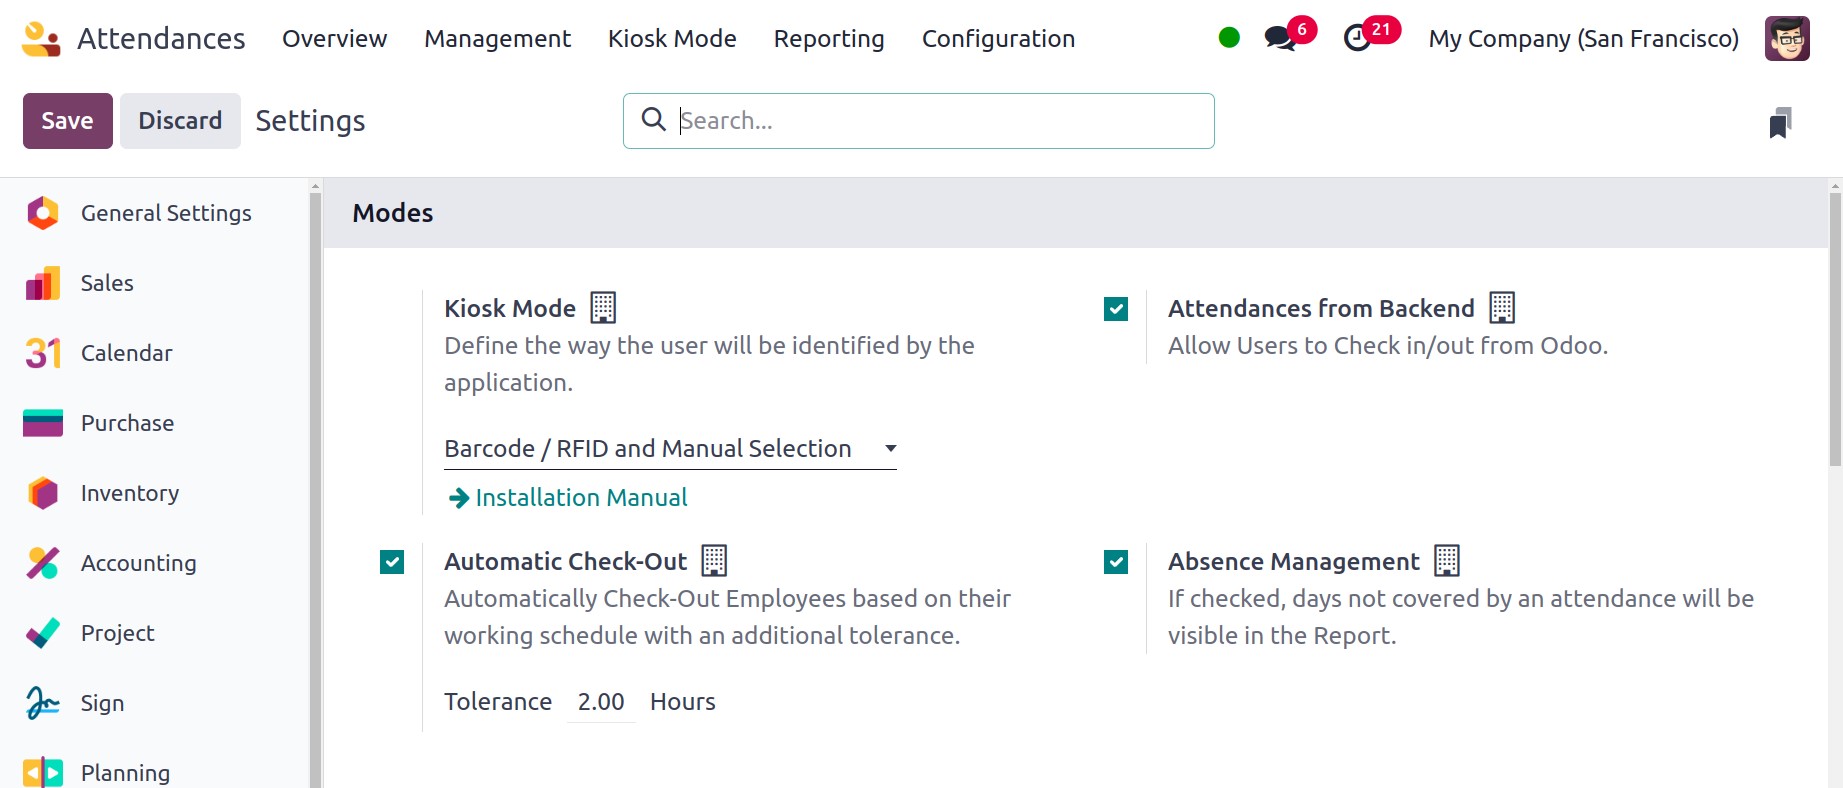Click the bookmark icon beside search
This screenshot has width=1843, height=788.
click(1780, 122)
